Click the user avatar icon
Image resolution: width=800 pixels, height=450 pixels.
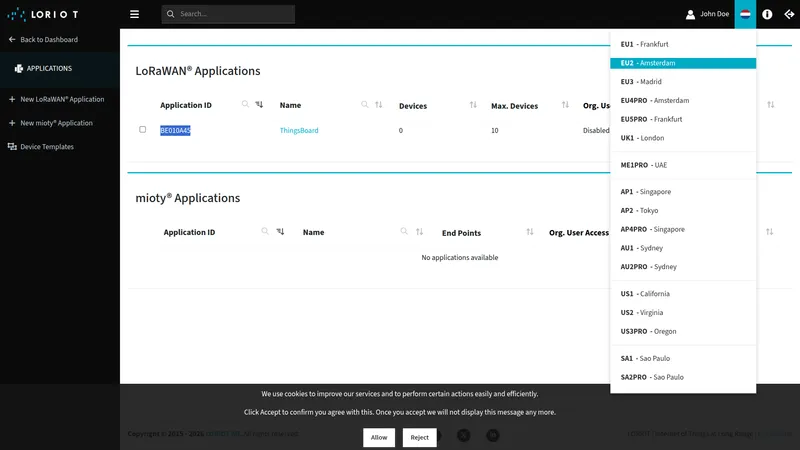(x=690, y=14)
